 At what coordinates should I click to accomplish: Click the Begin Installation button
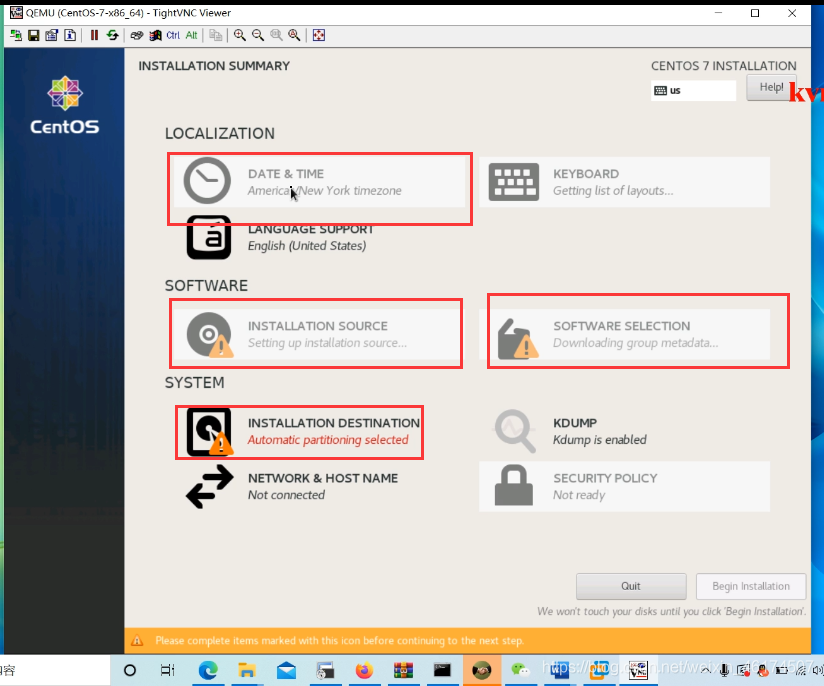751,586
